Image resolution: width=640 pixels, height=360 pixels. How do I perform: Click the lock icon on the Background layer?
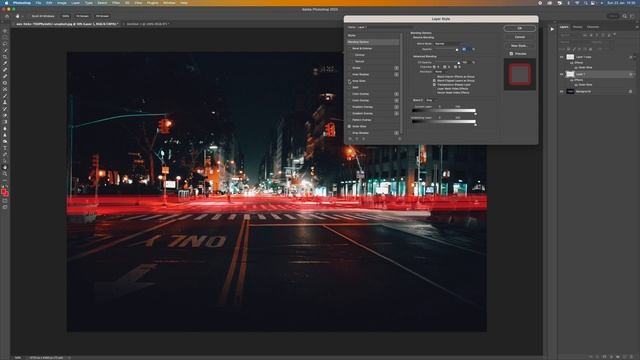click(x=630, y=91)
